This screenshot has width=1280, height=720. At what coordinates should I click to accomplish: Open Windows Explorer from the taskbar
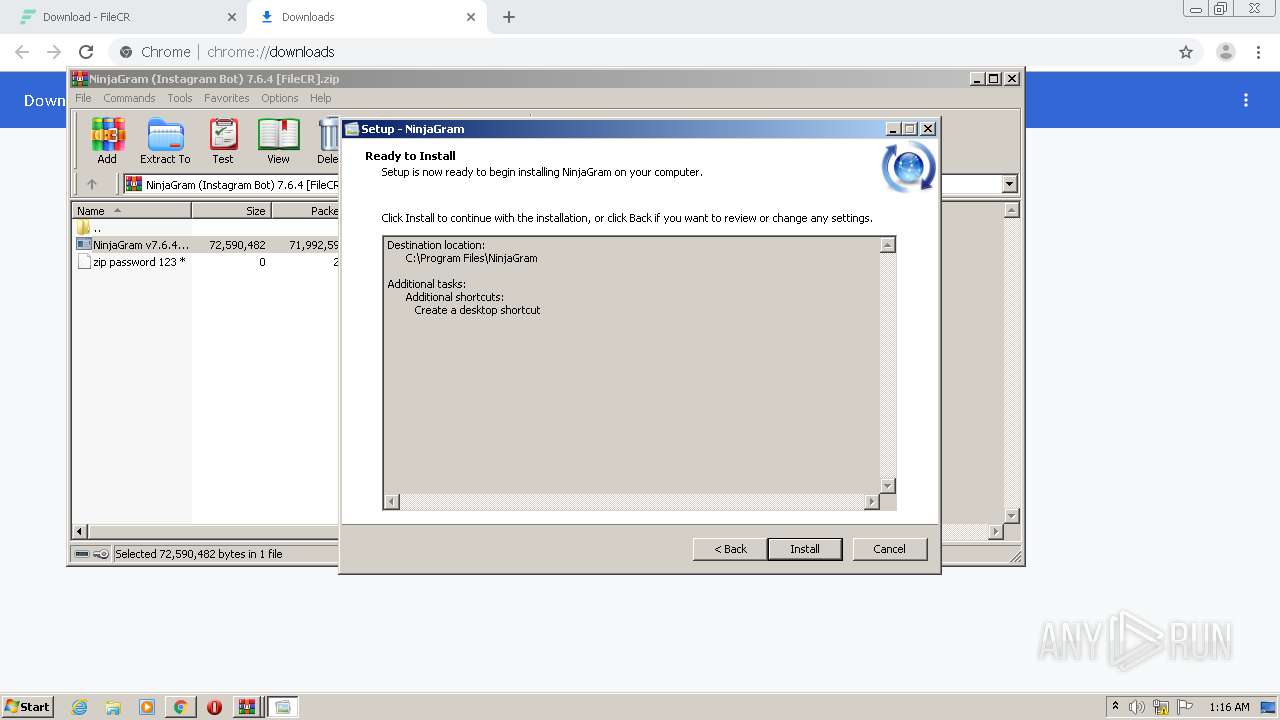point(113,707)
